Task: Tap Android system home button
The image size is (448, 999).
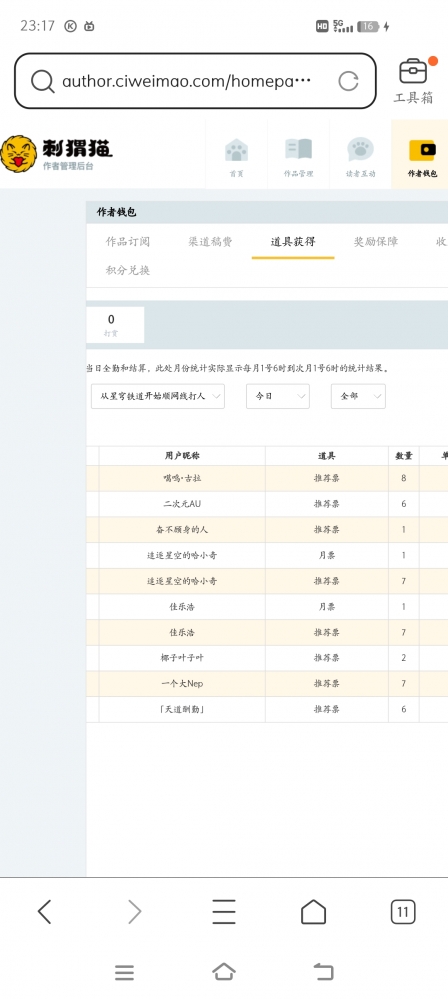Action: click(x=224, y=972)
